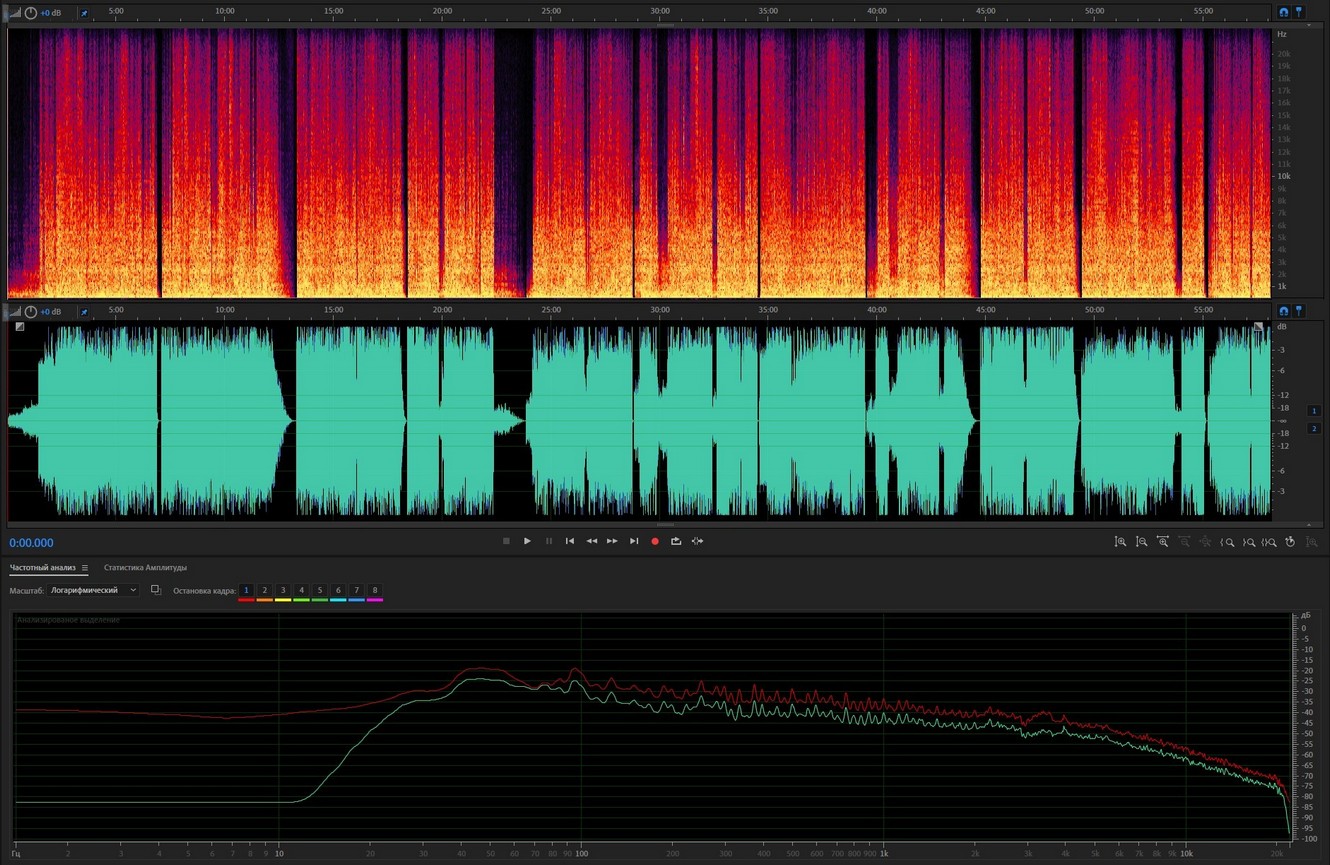Click the Stop button in transport
Image resolution: width=1330 pixels, height=865 pixels.
click(506, 541)
